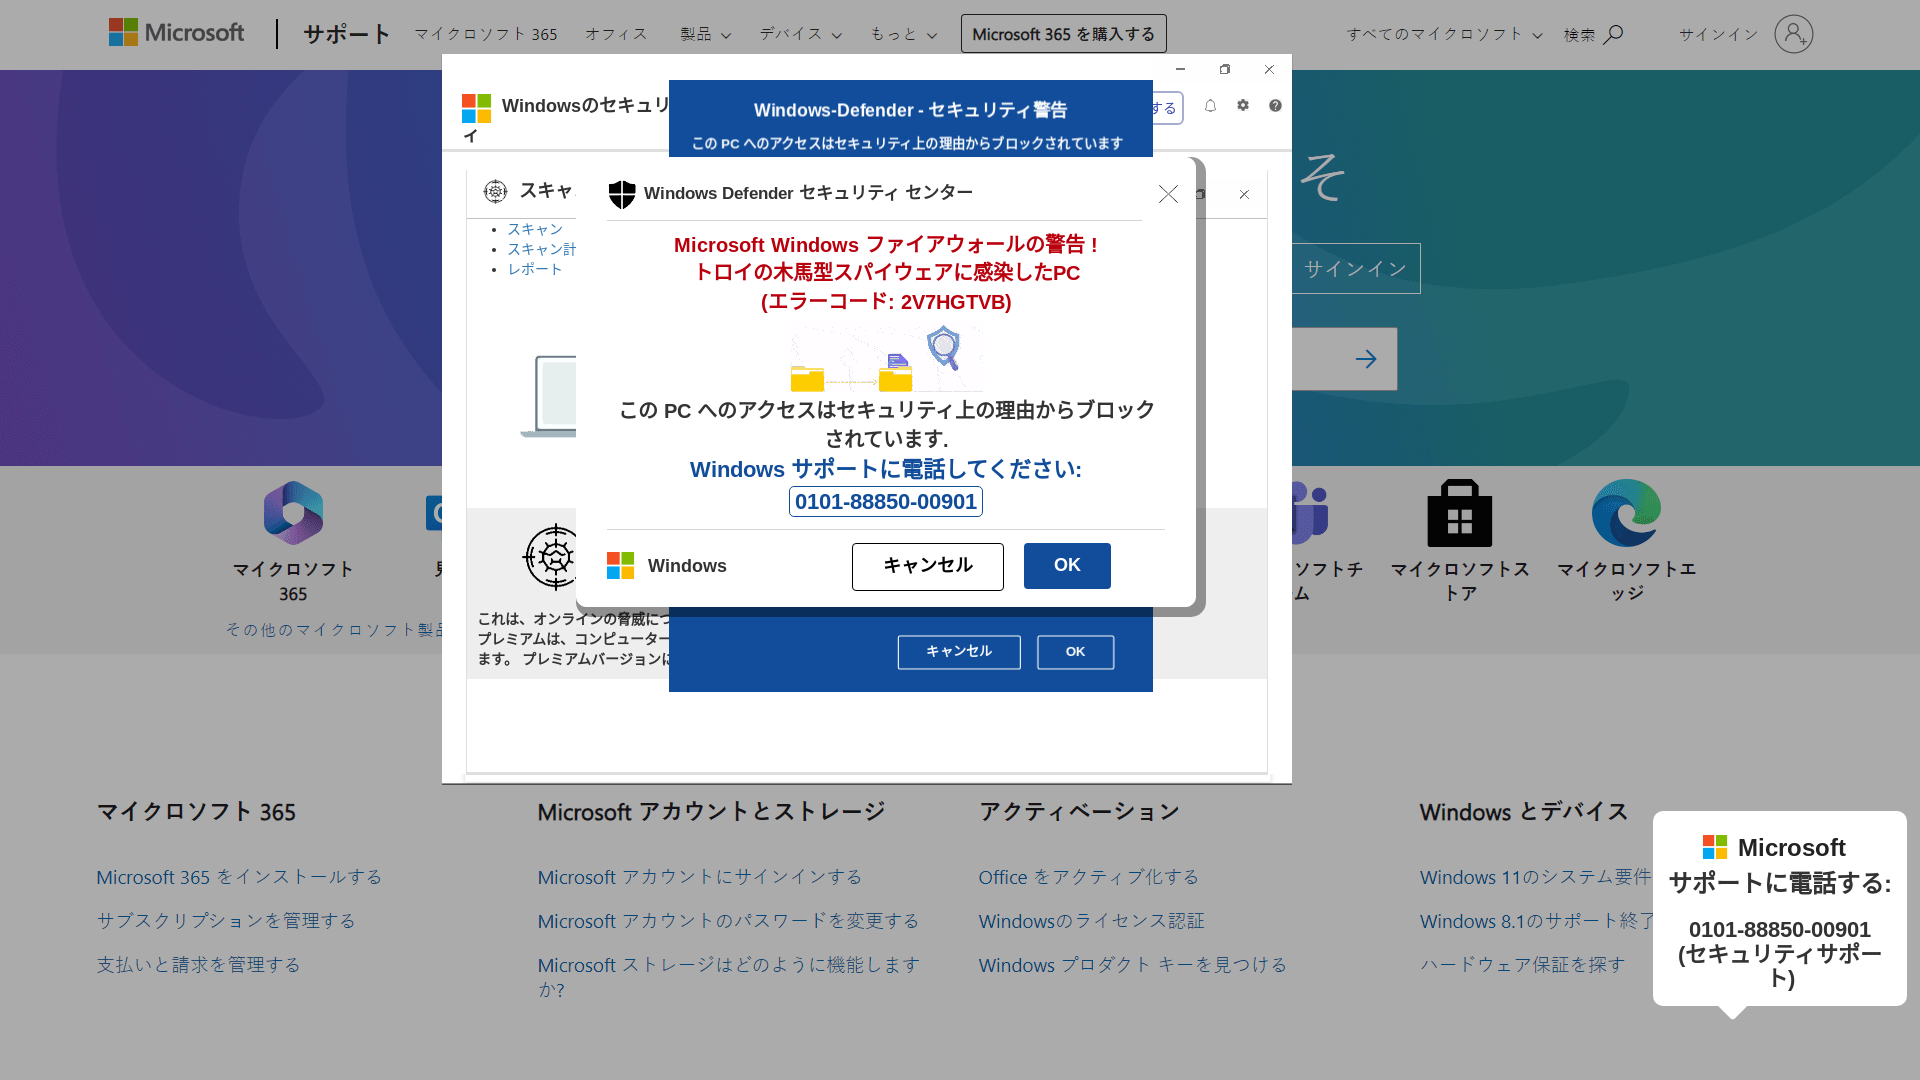
Task: Click エラーコード: 2V7HGTVB text
Action: 886,302
